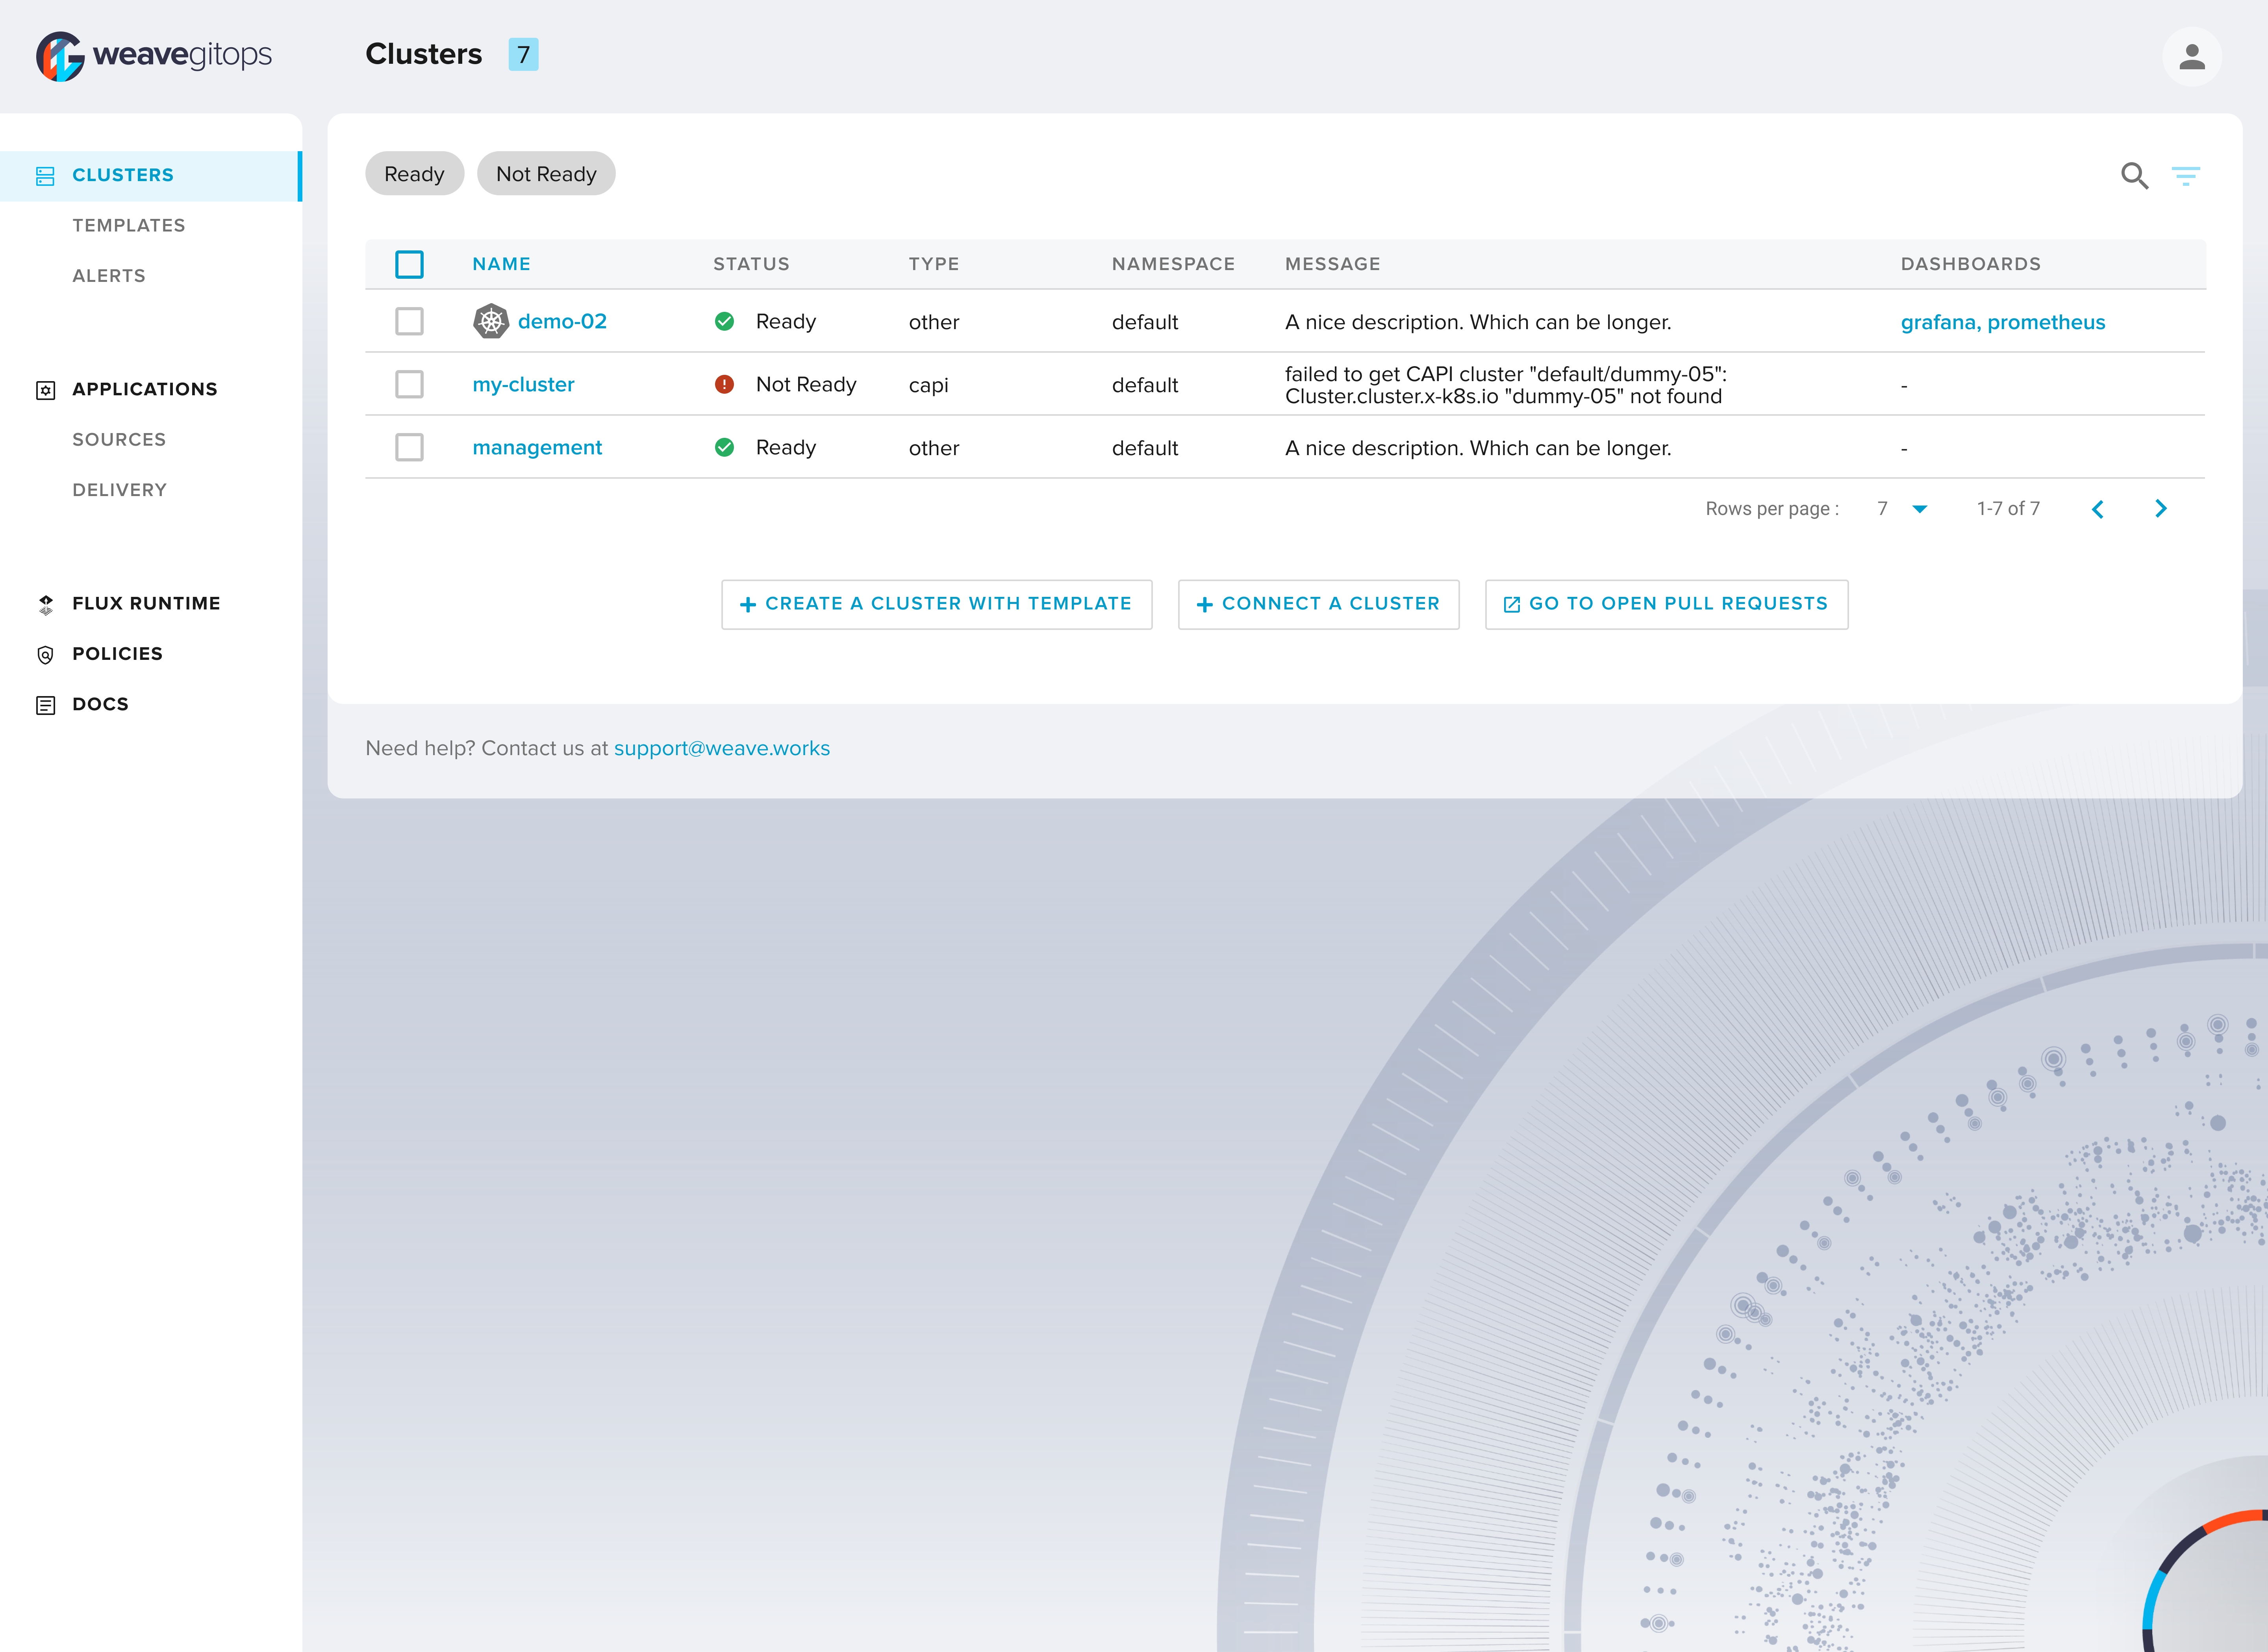Open Sources in the sidebar
Screen dimensions: 2268x1652
tap(119, 440)
